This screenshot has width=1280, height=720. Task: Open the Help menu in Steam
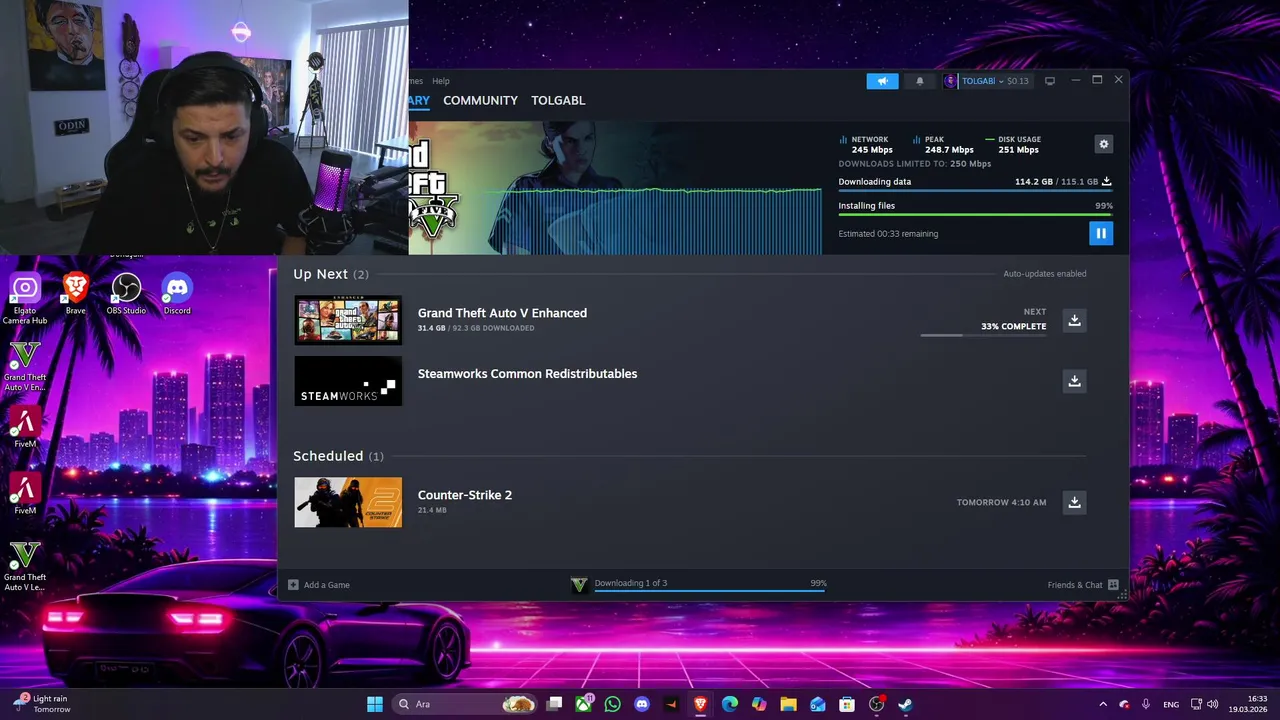pos(441,81)
